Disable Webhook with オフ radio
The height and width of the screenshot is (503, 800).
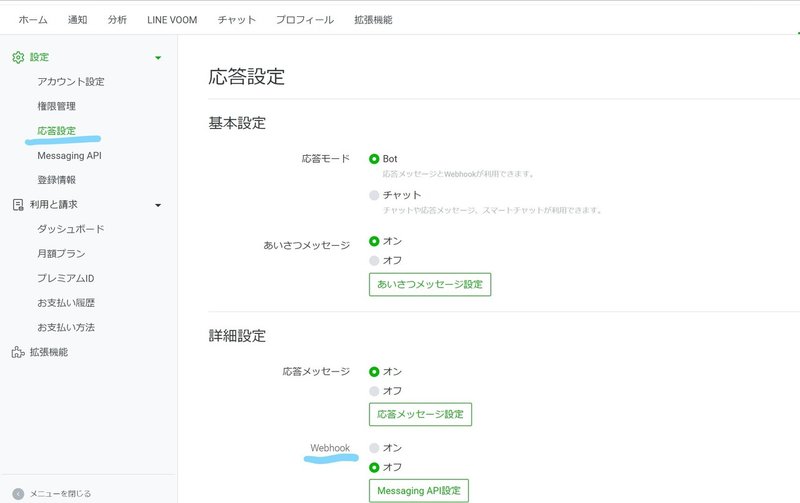click(374, 467)
